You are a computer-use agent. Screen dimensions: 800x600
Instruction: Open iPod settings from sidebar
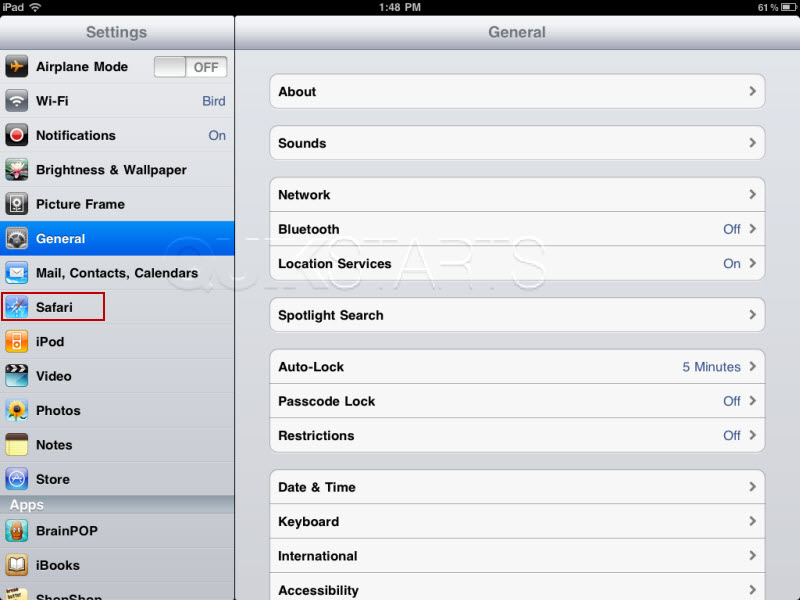(x=117, y=341)
